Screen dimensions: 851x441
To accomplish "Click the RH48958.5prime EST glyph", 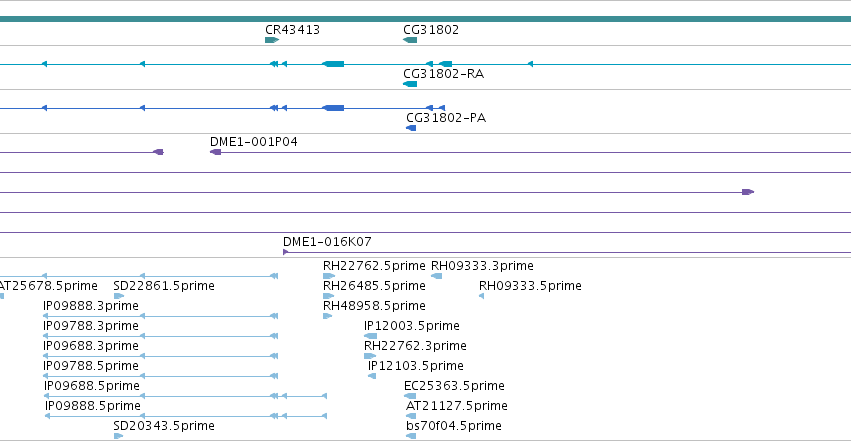I will [x=327, y=316].
